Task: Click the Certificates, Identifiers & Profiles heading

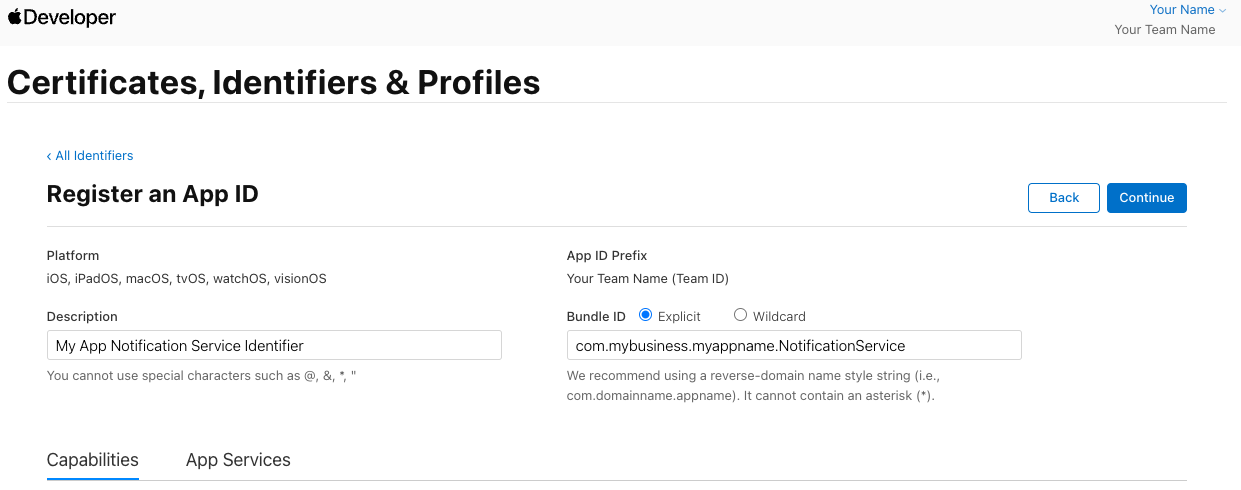Action: pos(273,82)
